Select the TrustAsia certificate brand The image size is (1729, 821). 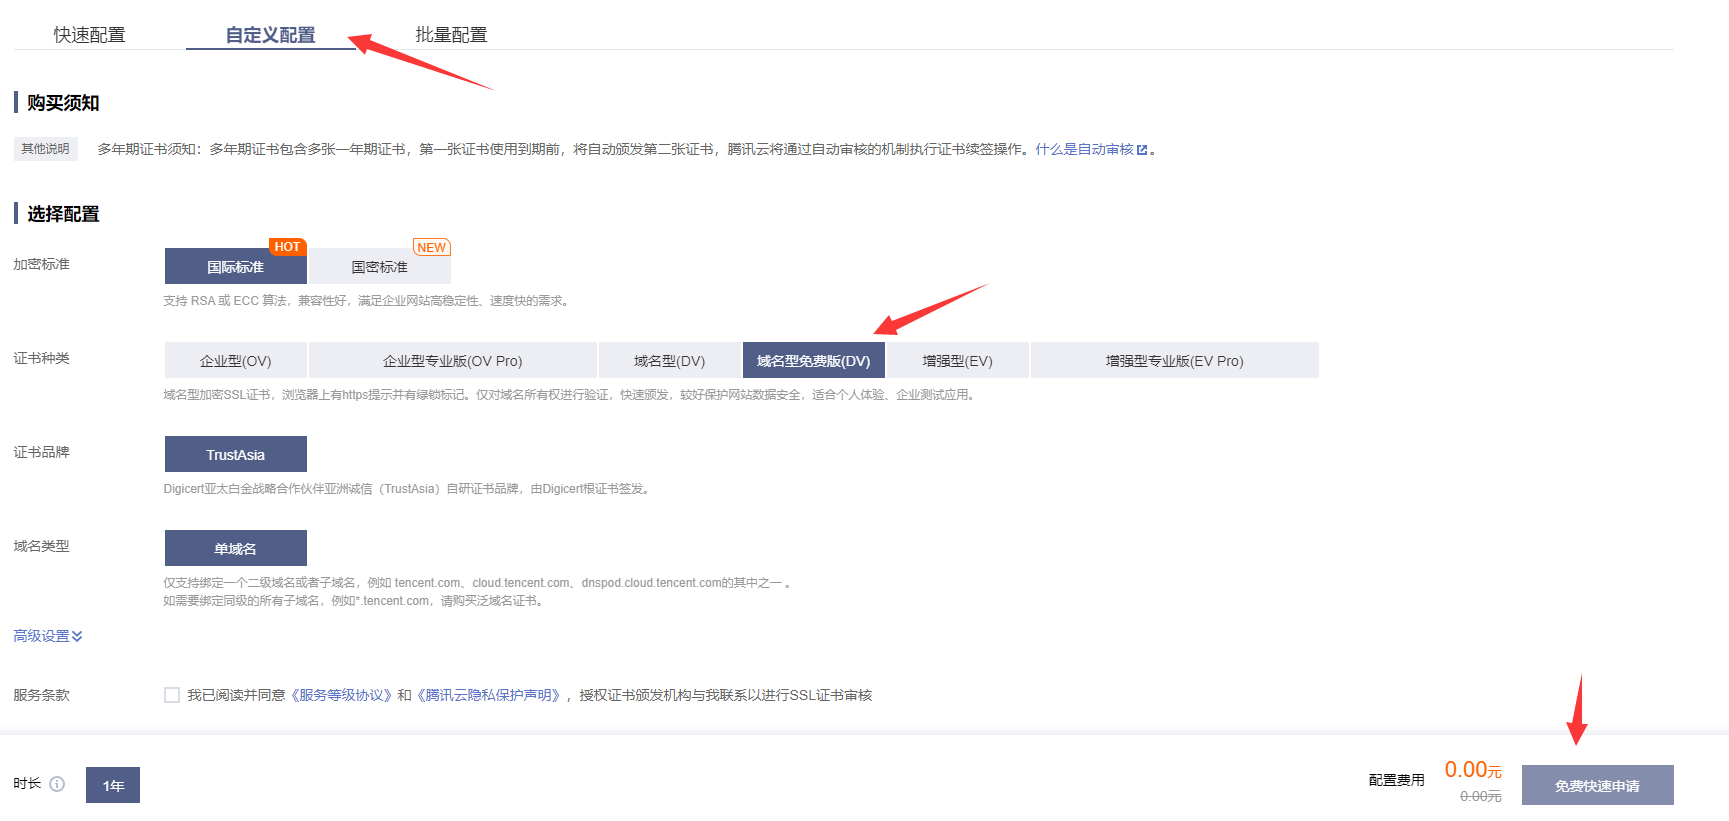tap(236, 454)
